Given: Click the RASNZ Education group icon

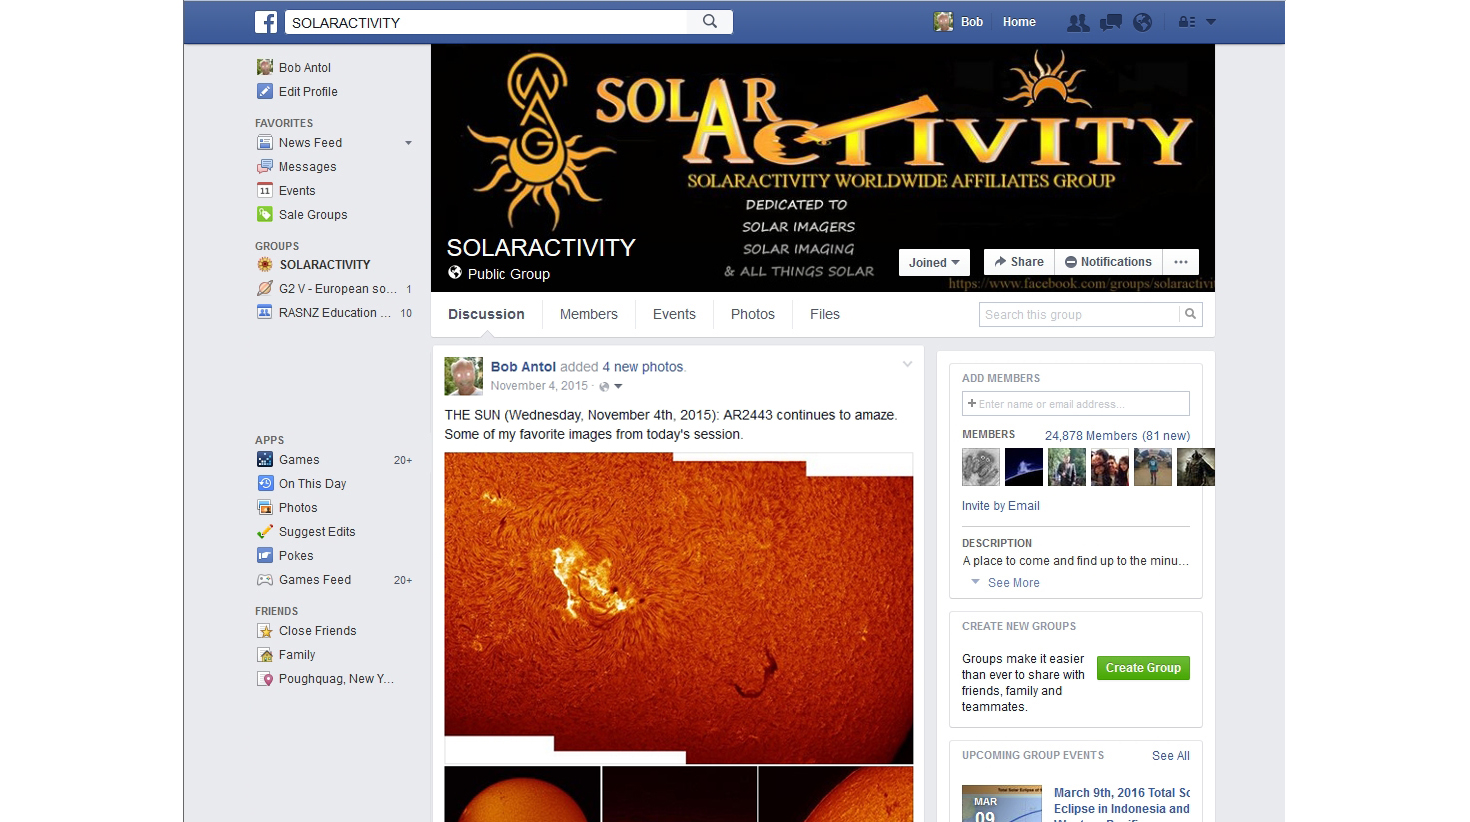Looking at the screenshot, I should pyautogui.click(x=265, y=313).
